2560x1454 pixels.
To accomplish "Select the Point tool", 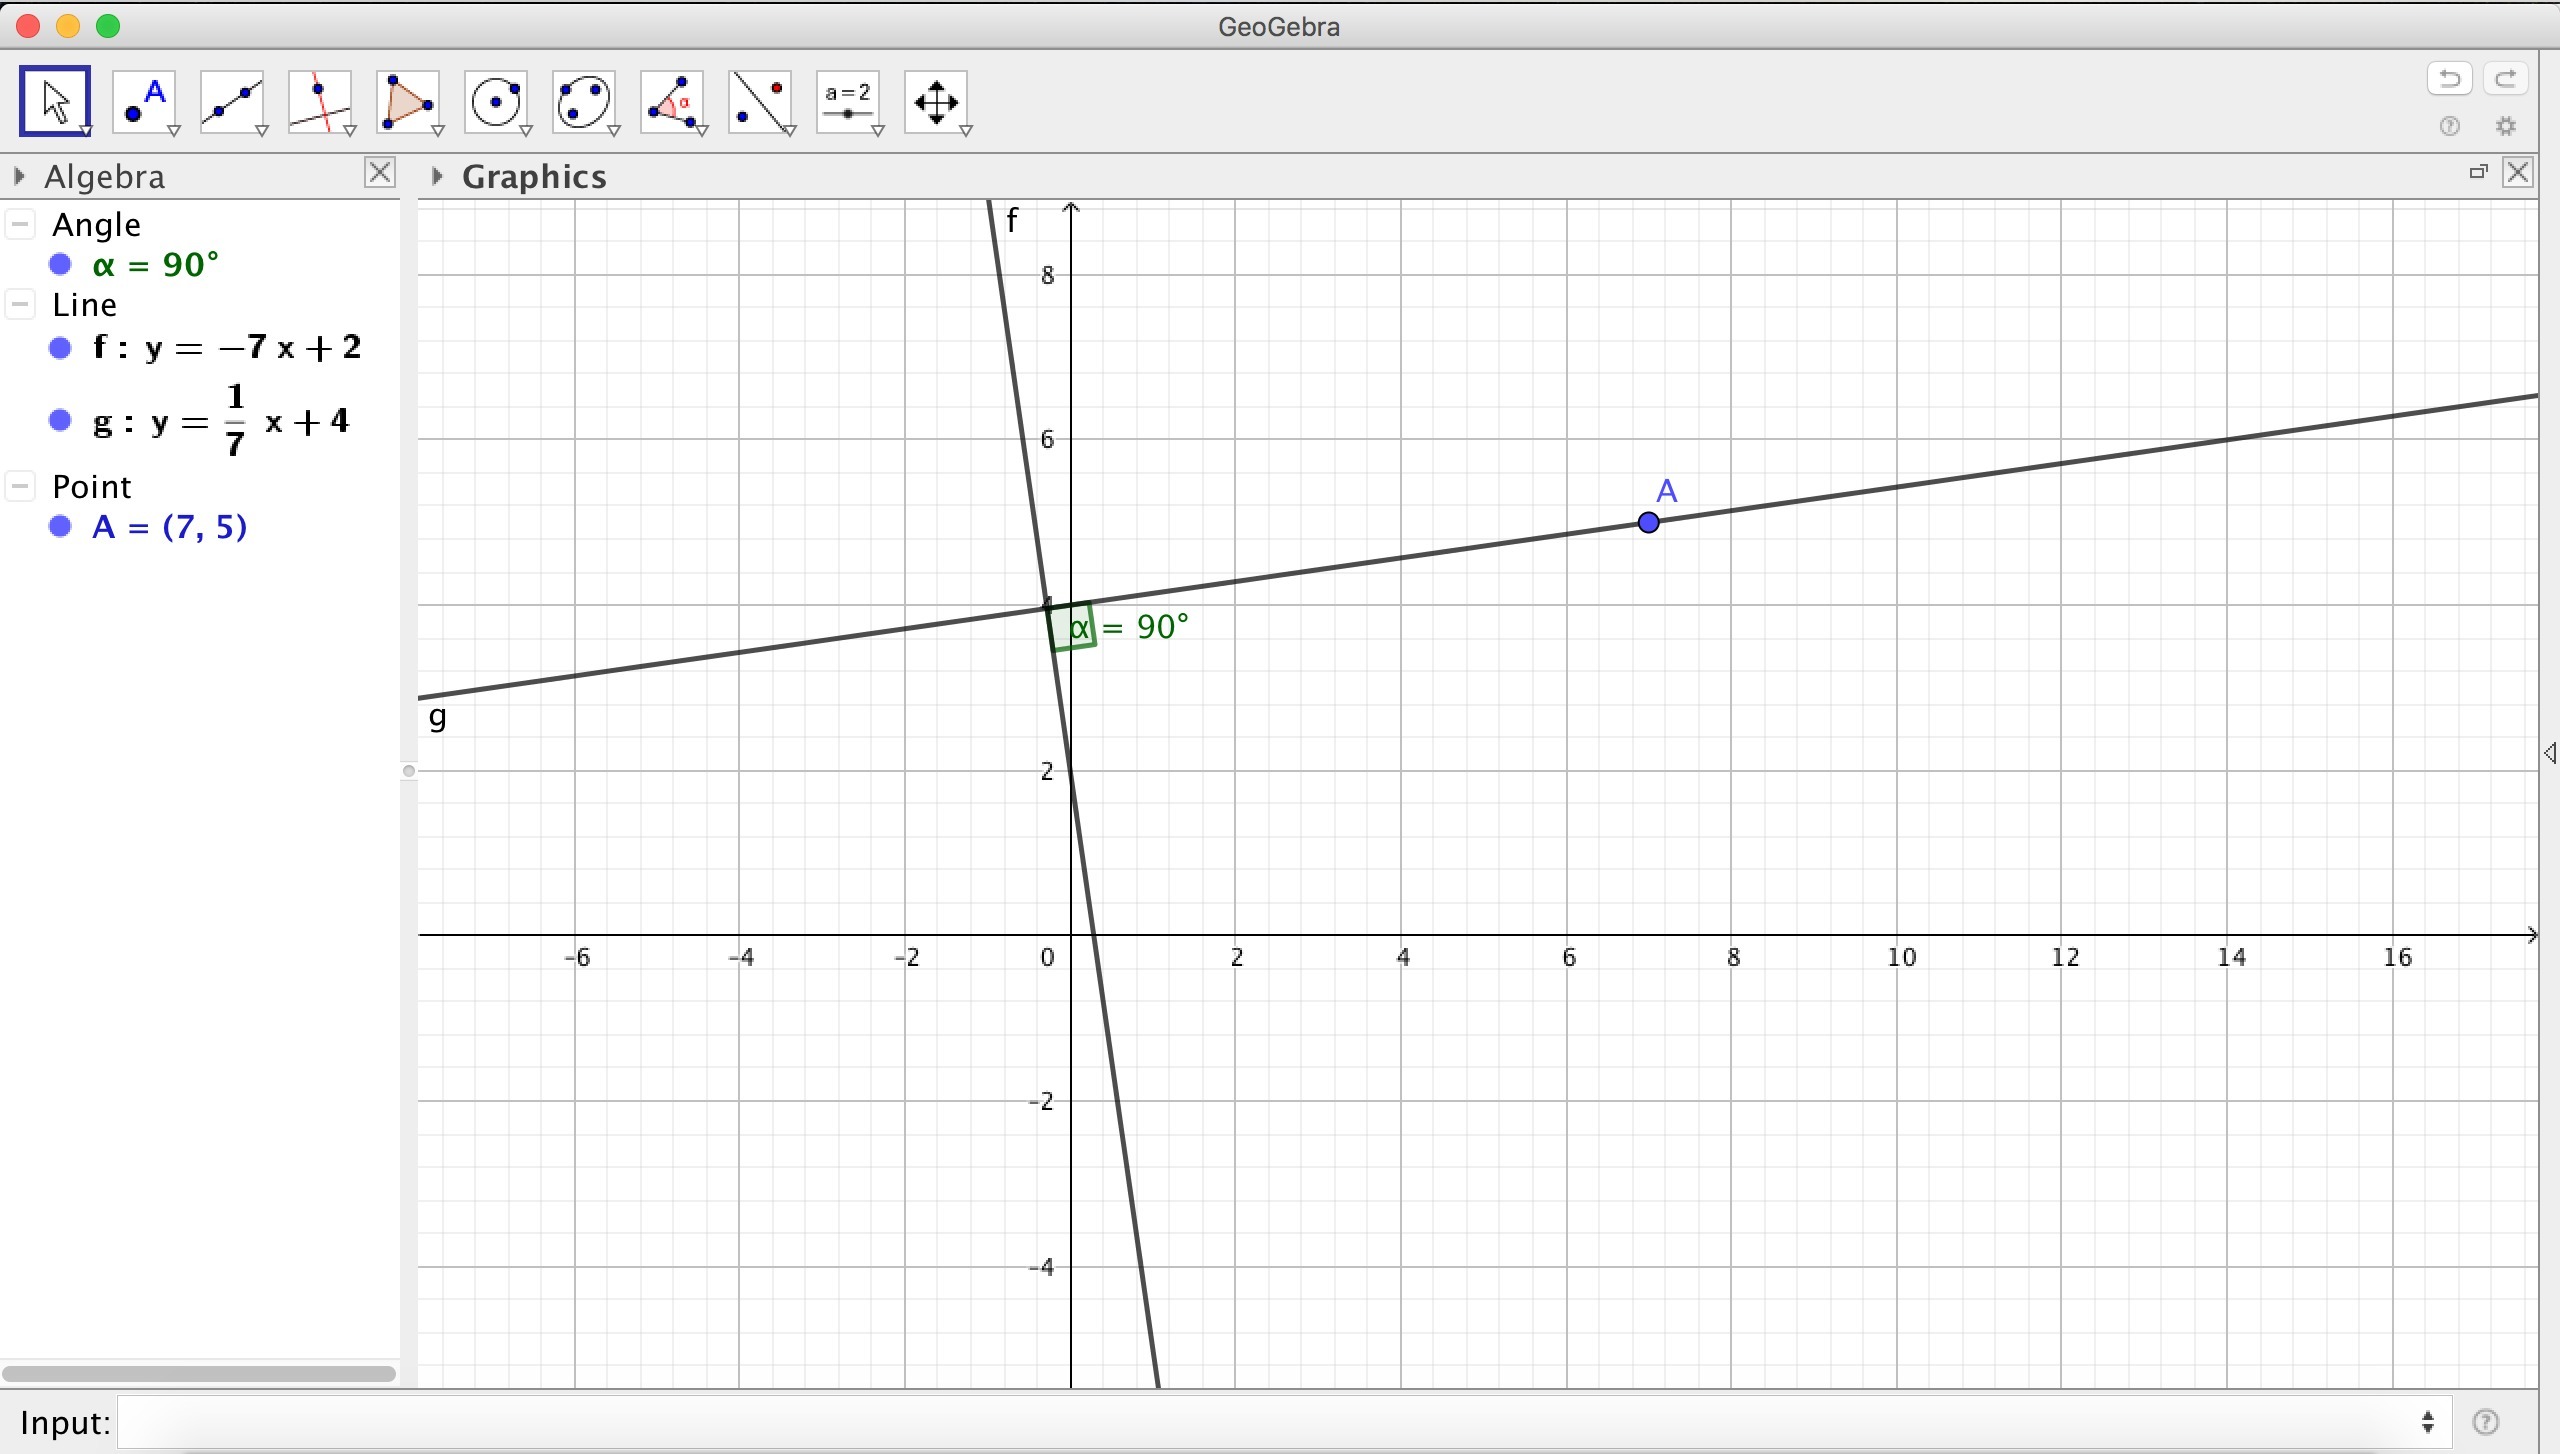I will 145,101.
